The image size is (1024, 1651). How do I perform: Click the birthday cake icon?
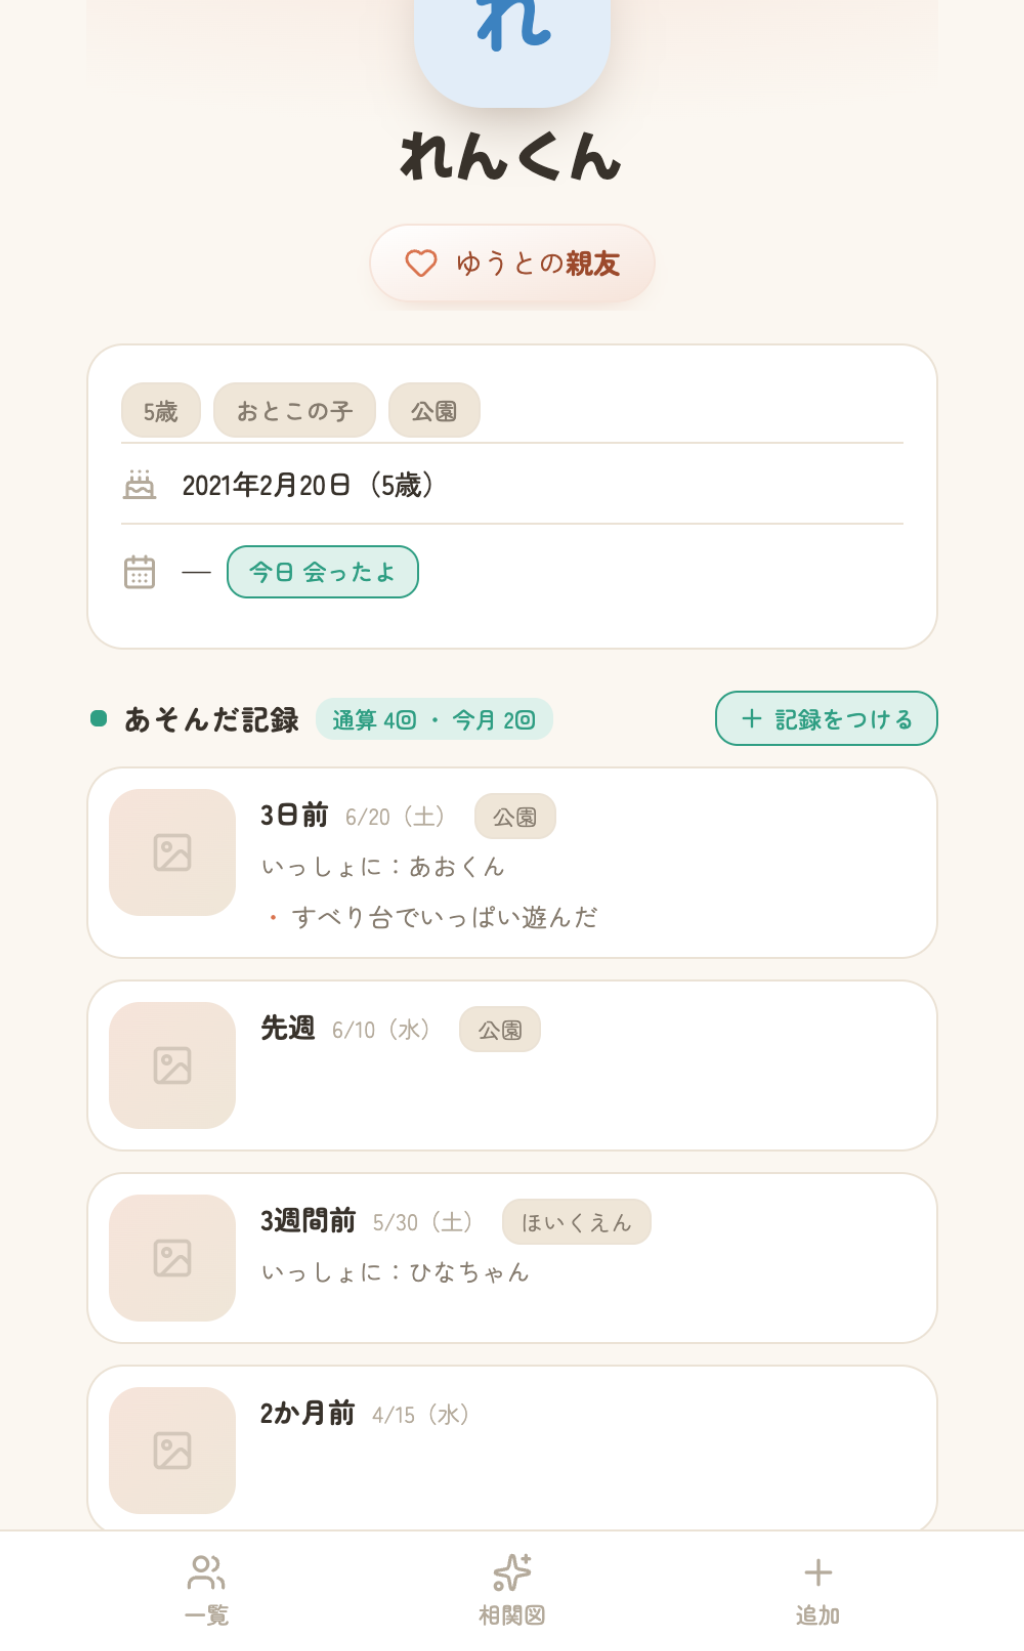coord(139,485)
